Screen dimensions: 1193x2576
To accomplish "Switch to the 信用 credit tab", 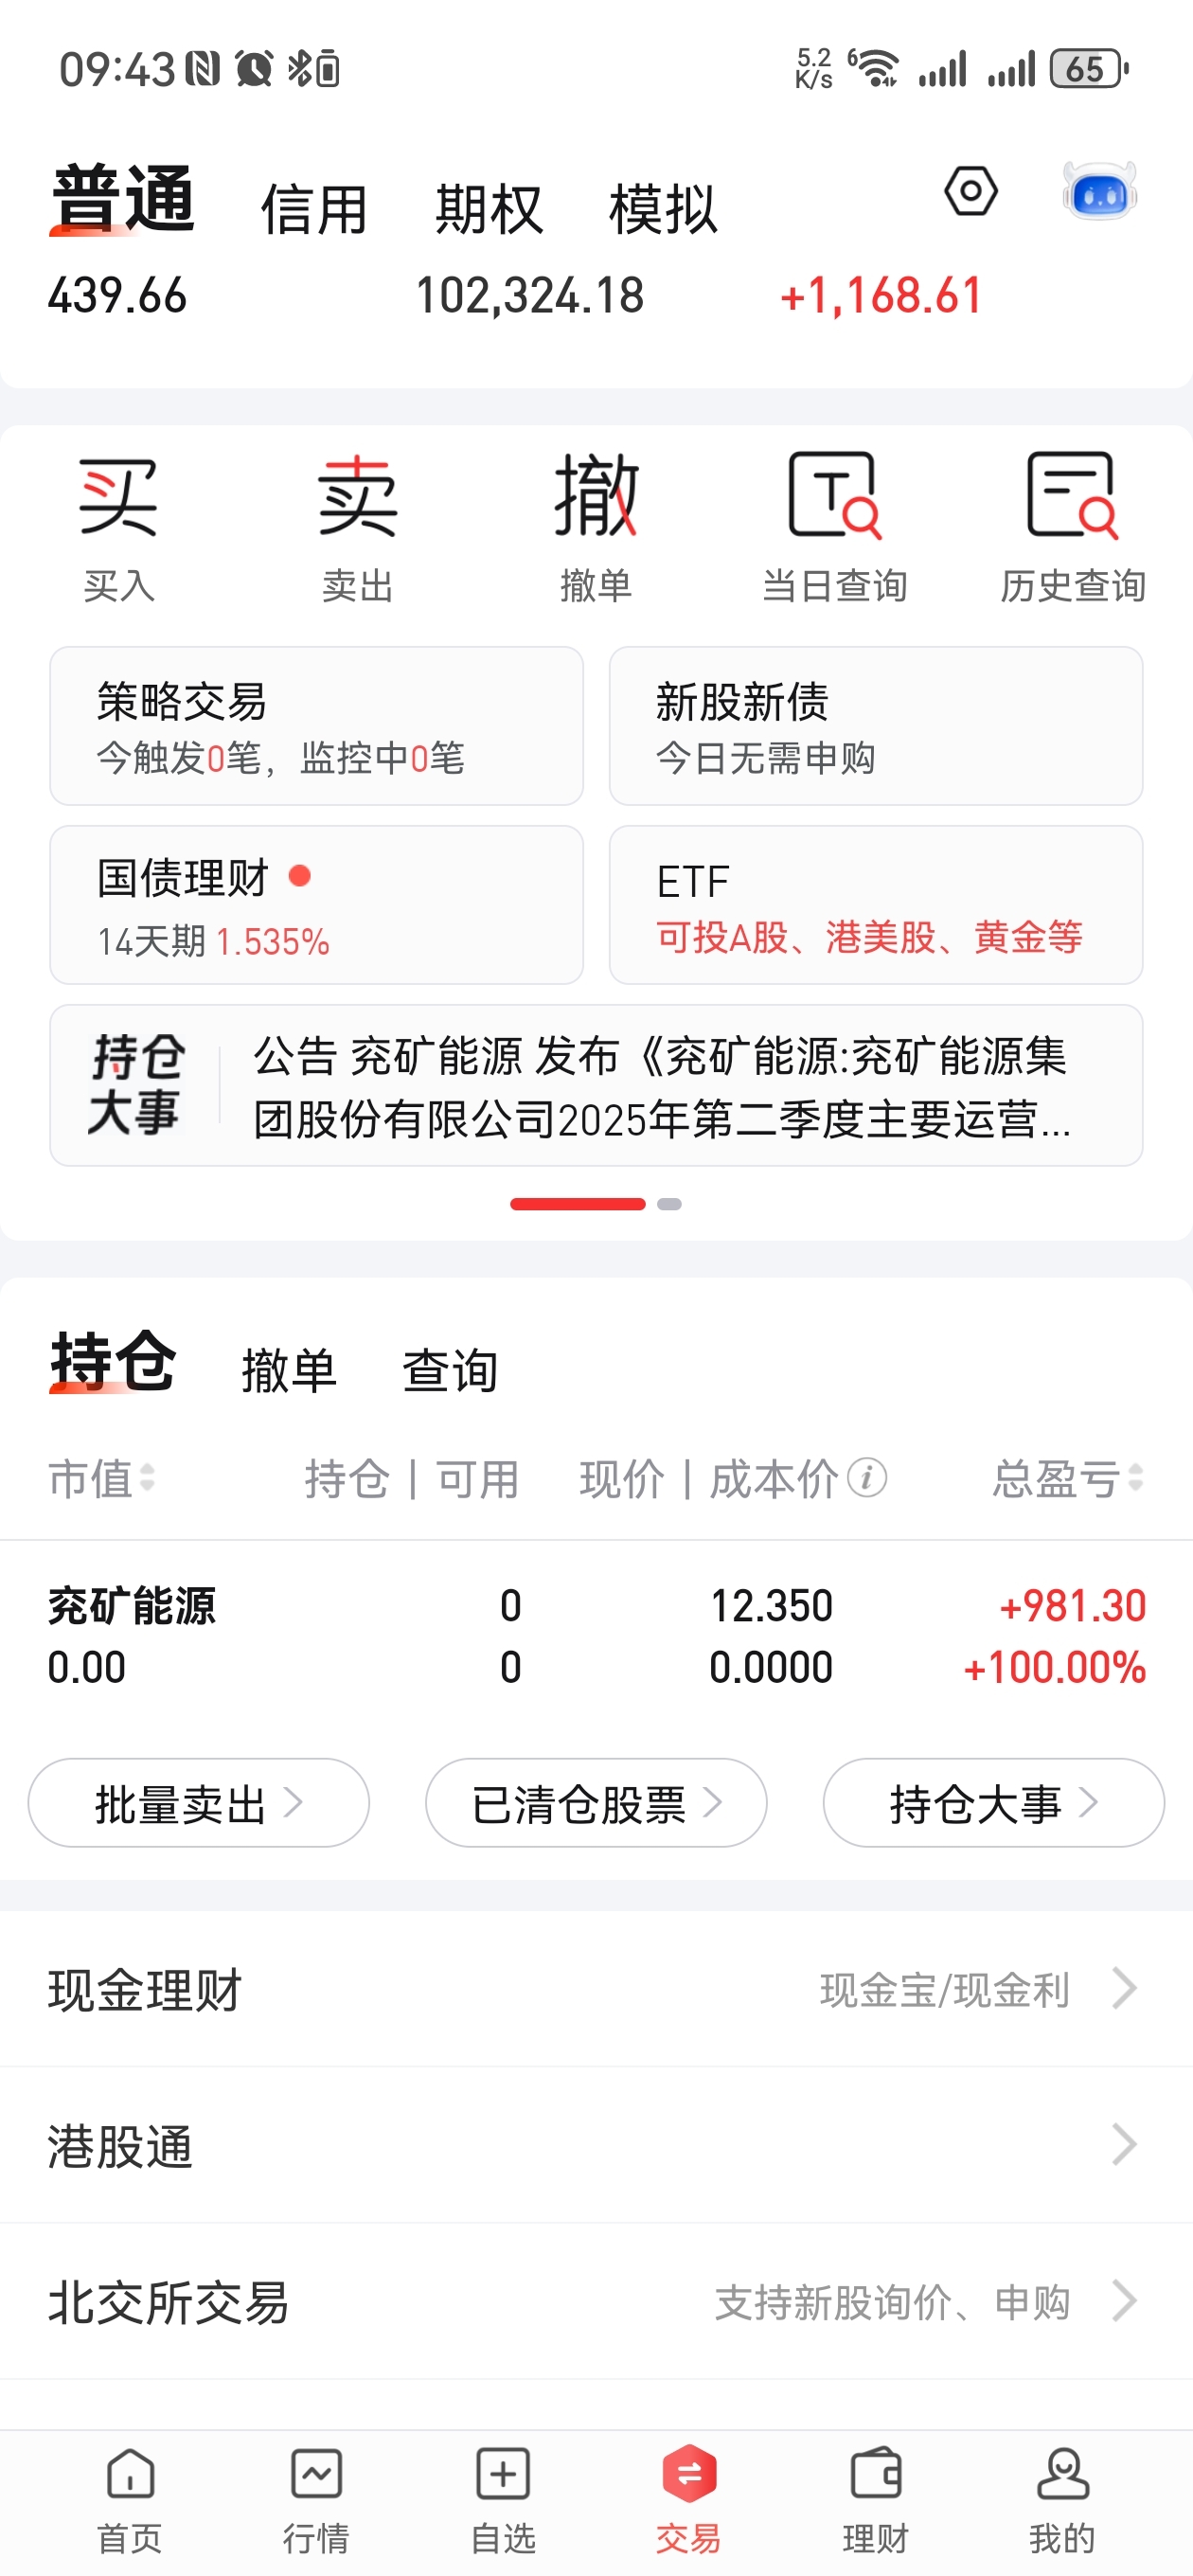I will pos(314,210).
